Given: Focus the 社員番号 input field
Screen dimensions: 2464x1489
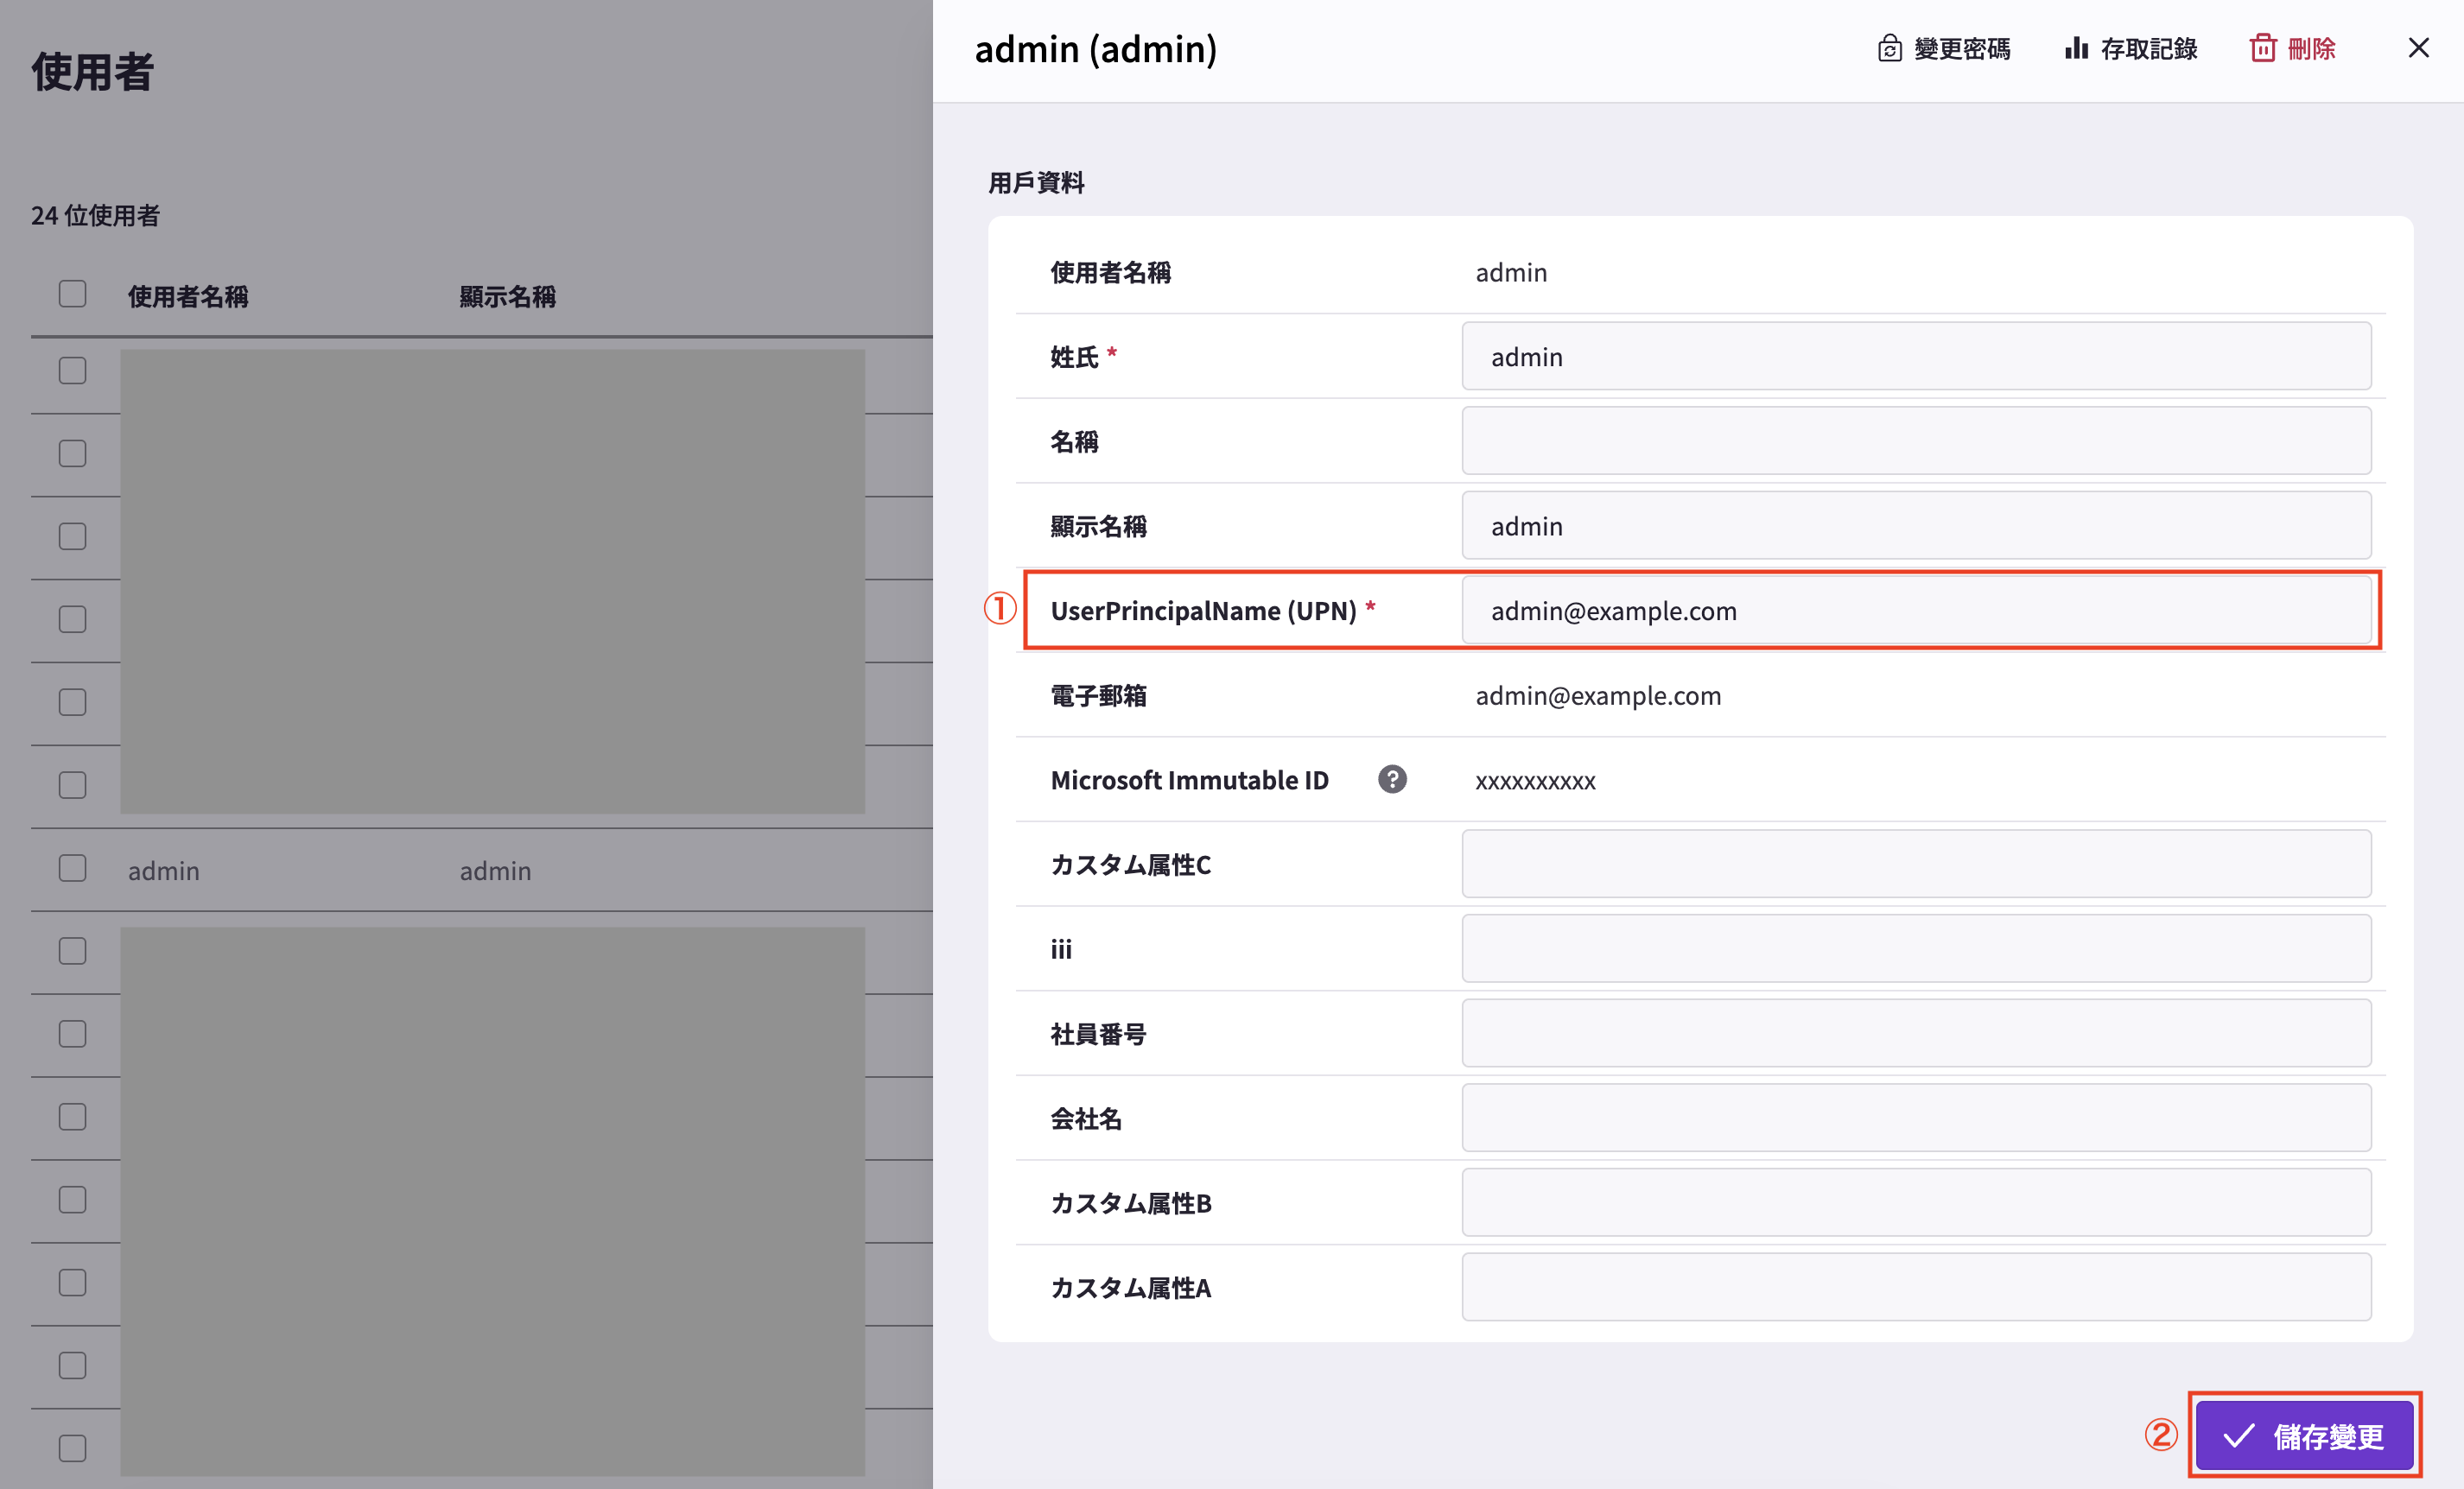Looking at the screenshot, I should (x=1916, y=1033).
